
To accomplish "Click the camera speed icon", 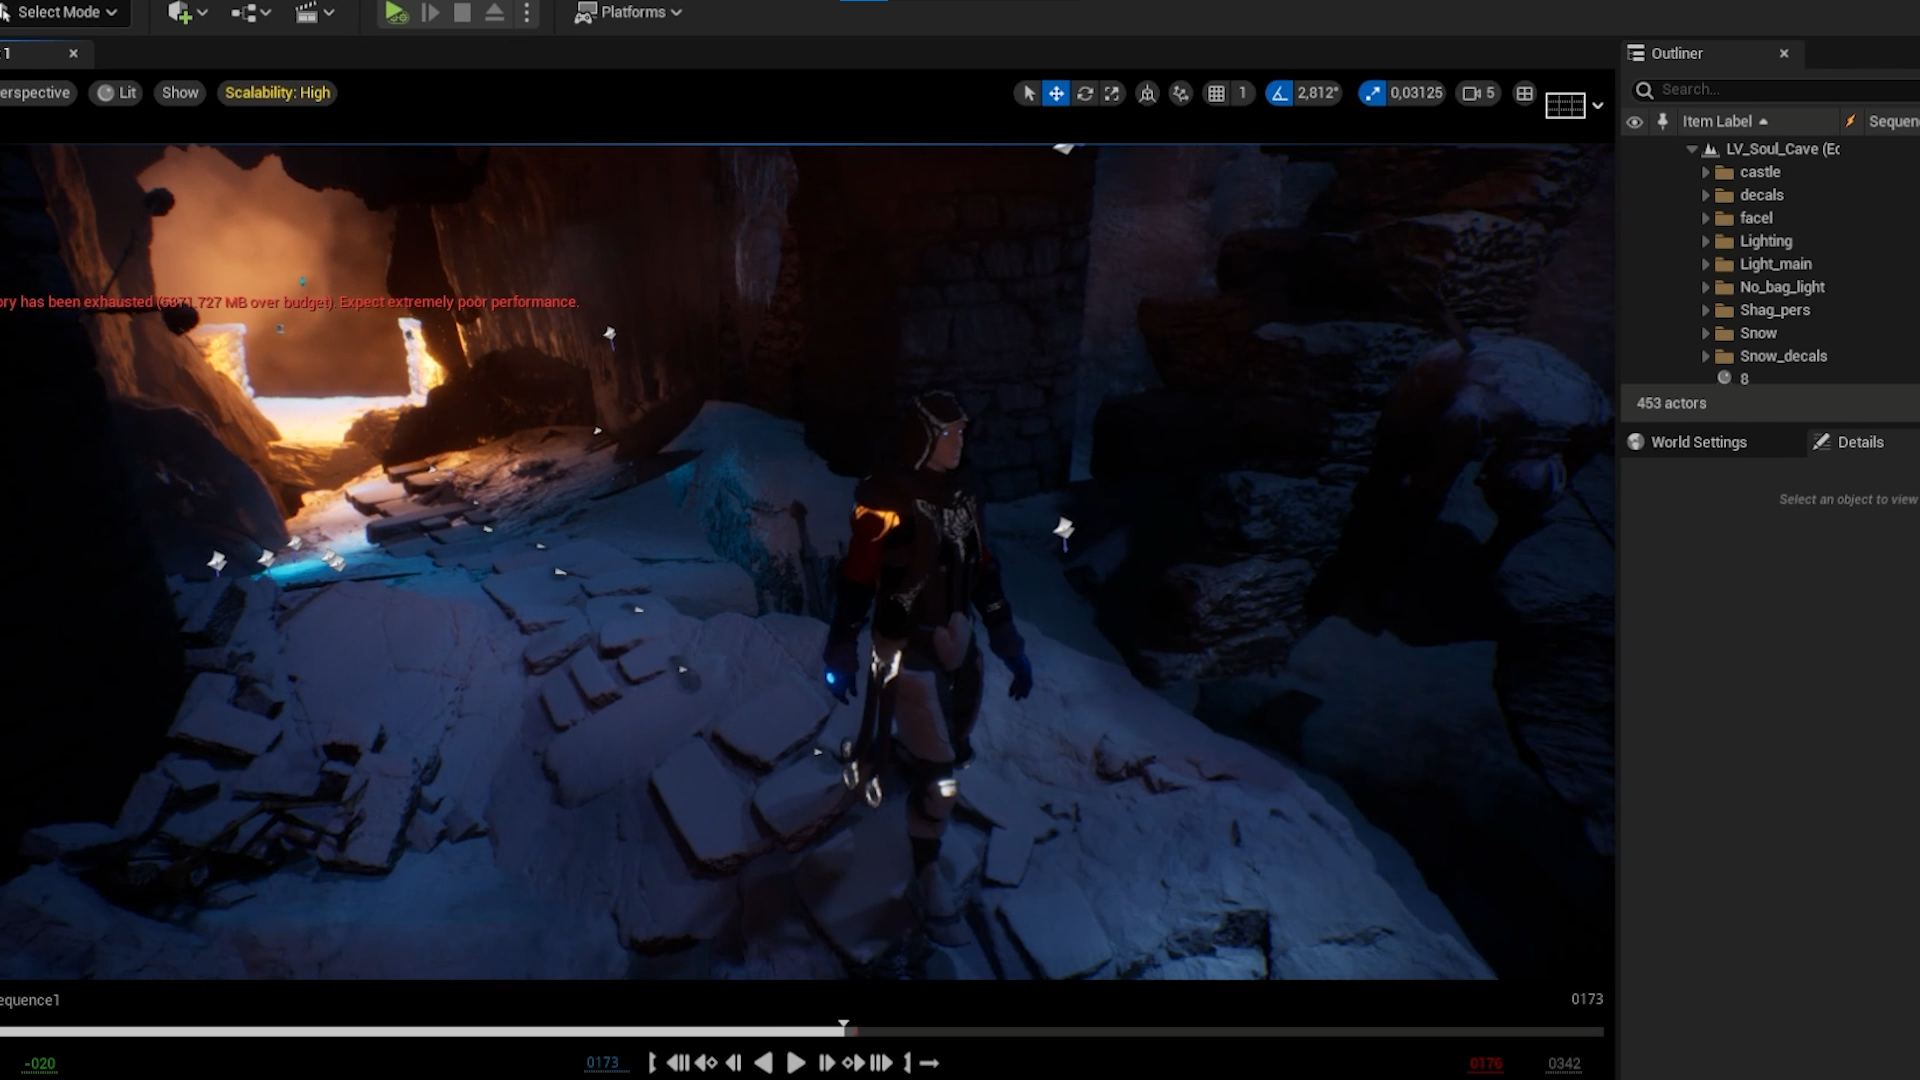I will 1471,93.
